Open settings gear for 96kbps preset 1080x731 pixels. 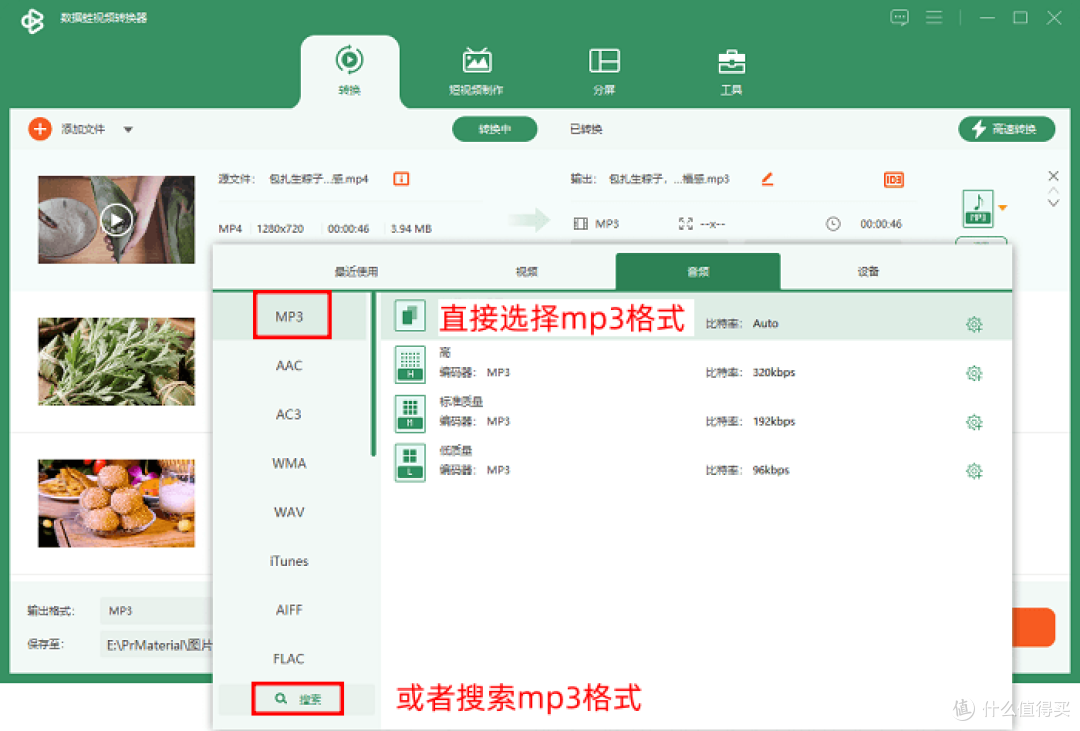click(973, 471)
